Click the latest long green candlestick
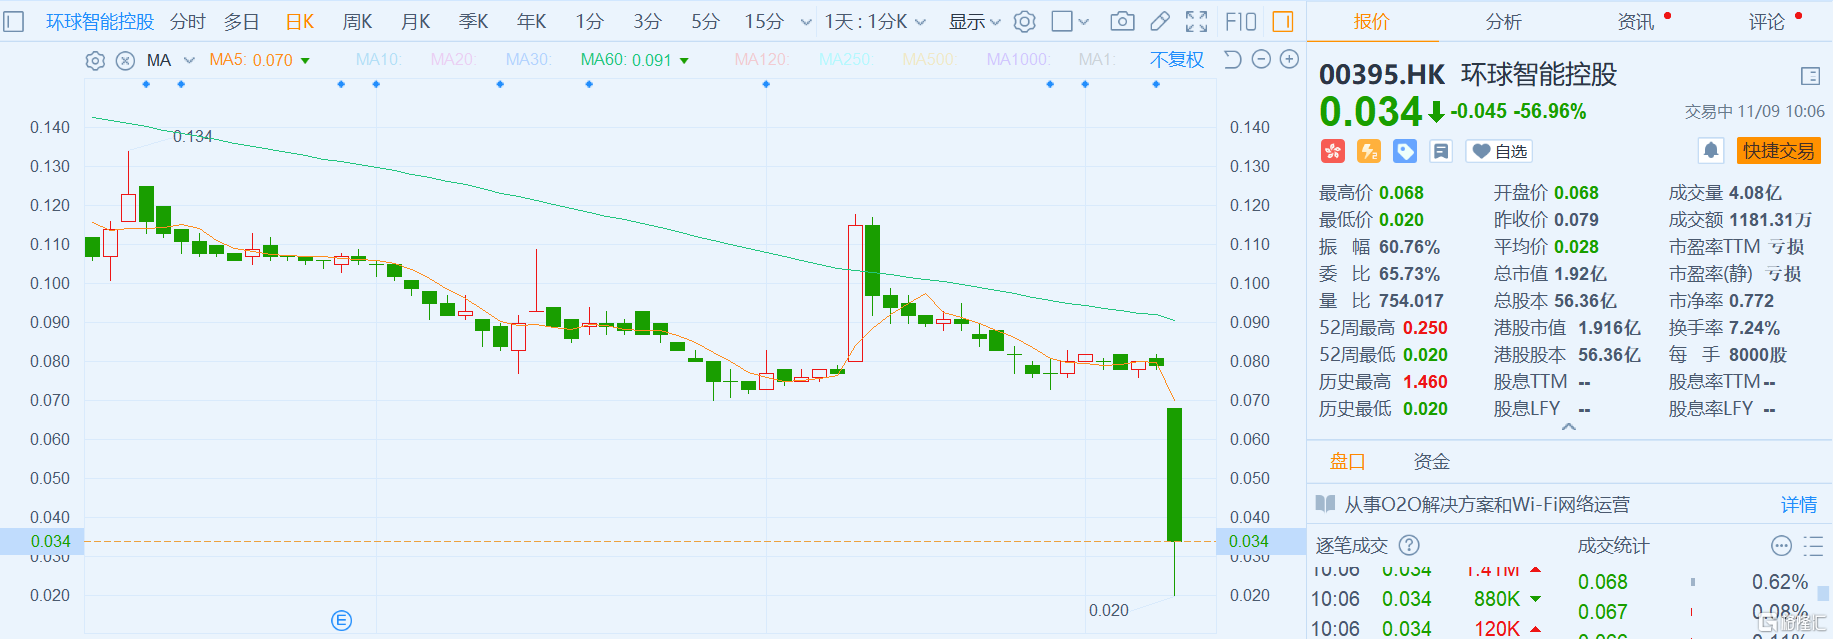 [x=1174, y=474]
